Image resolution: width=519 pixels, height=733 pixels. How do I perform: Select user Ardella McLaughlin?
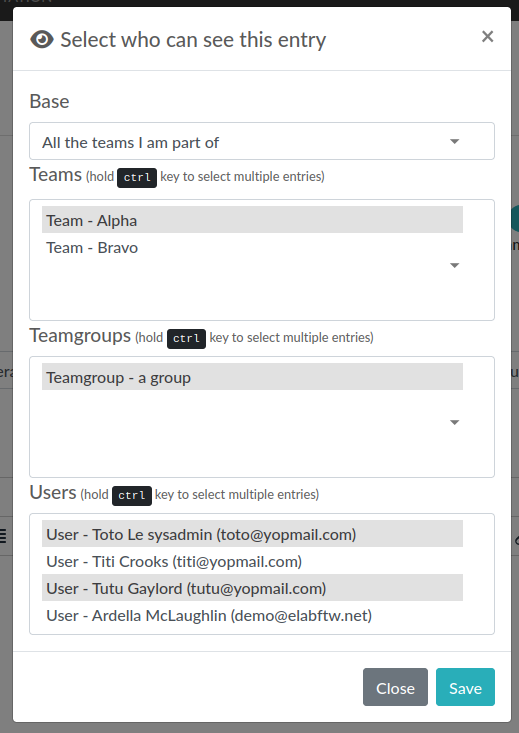[x=252, y=615]
